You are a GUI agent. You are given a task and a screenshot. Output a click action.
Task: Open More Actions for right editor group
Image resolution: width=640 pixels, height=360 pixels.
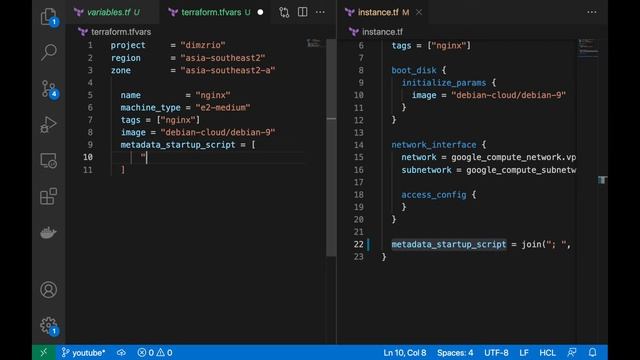pyautogui.click(x=592, y=12)
